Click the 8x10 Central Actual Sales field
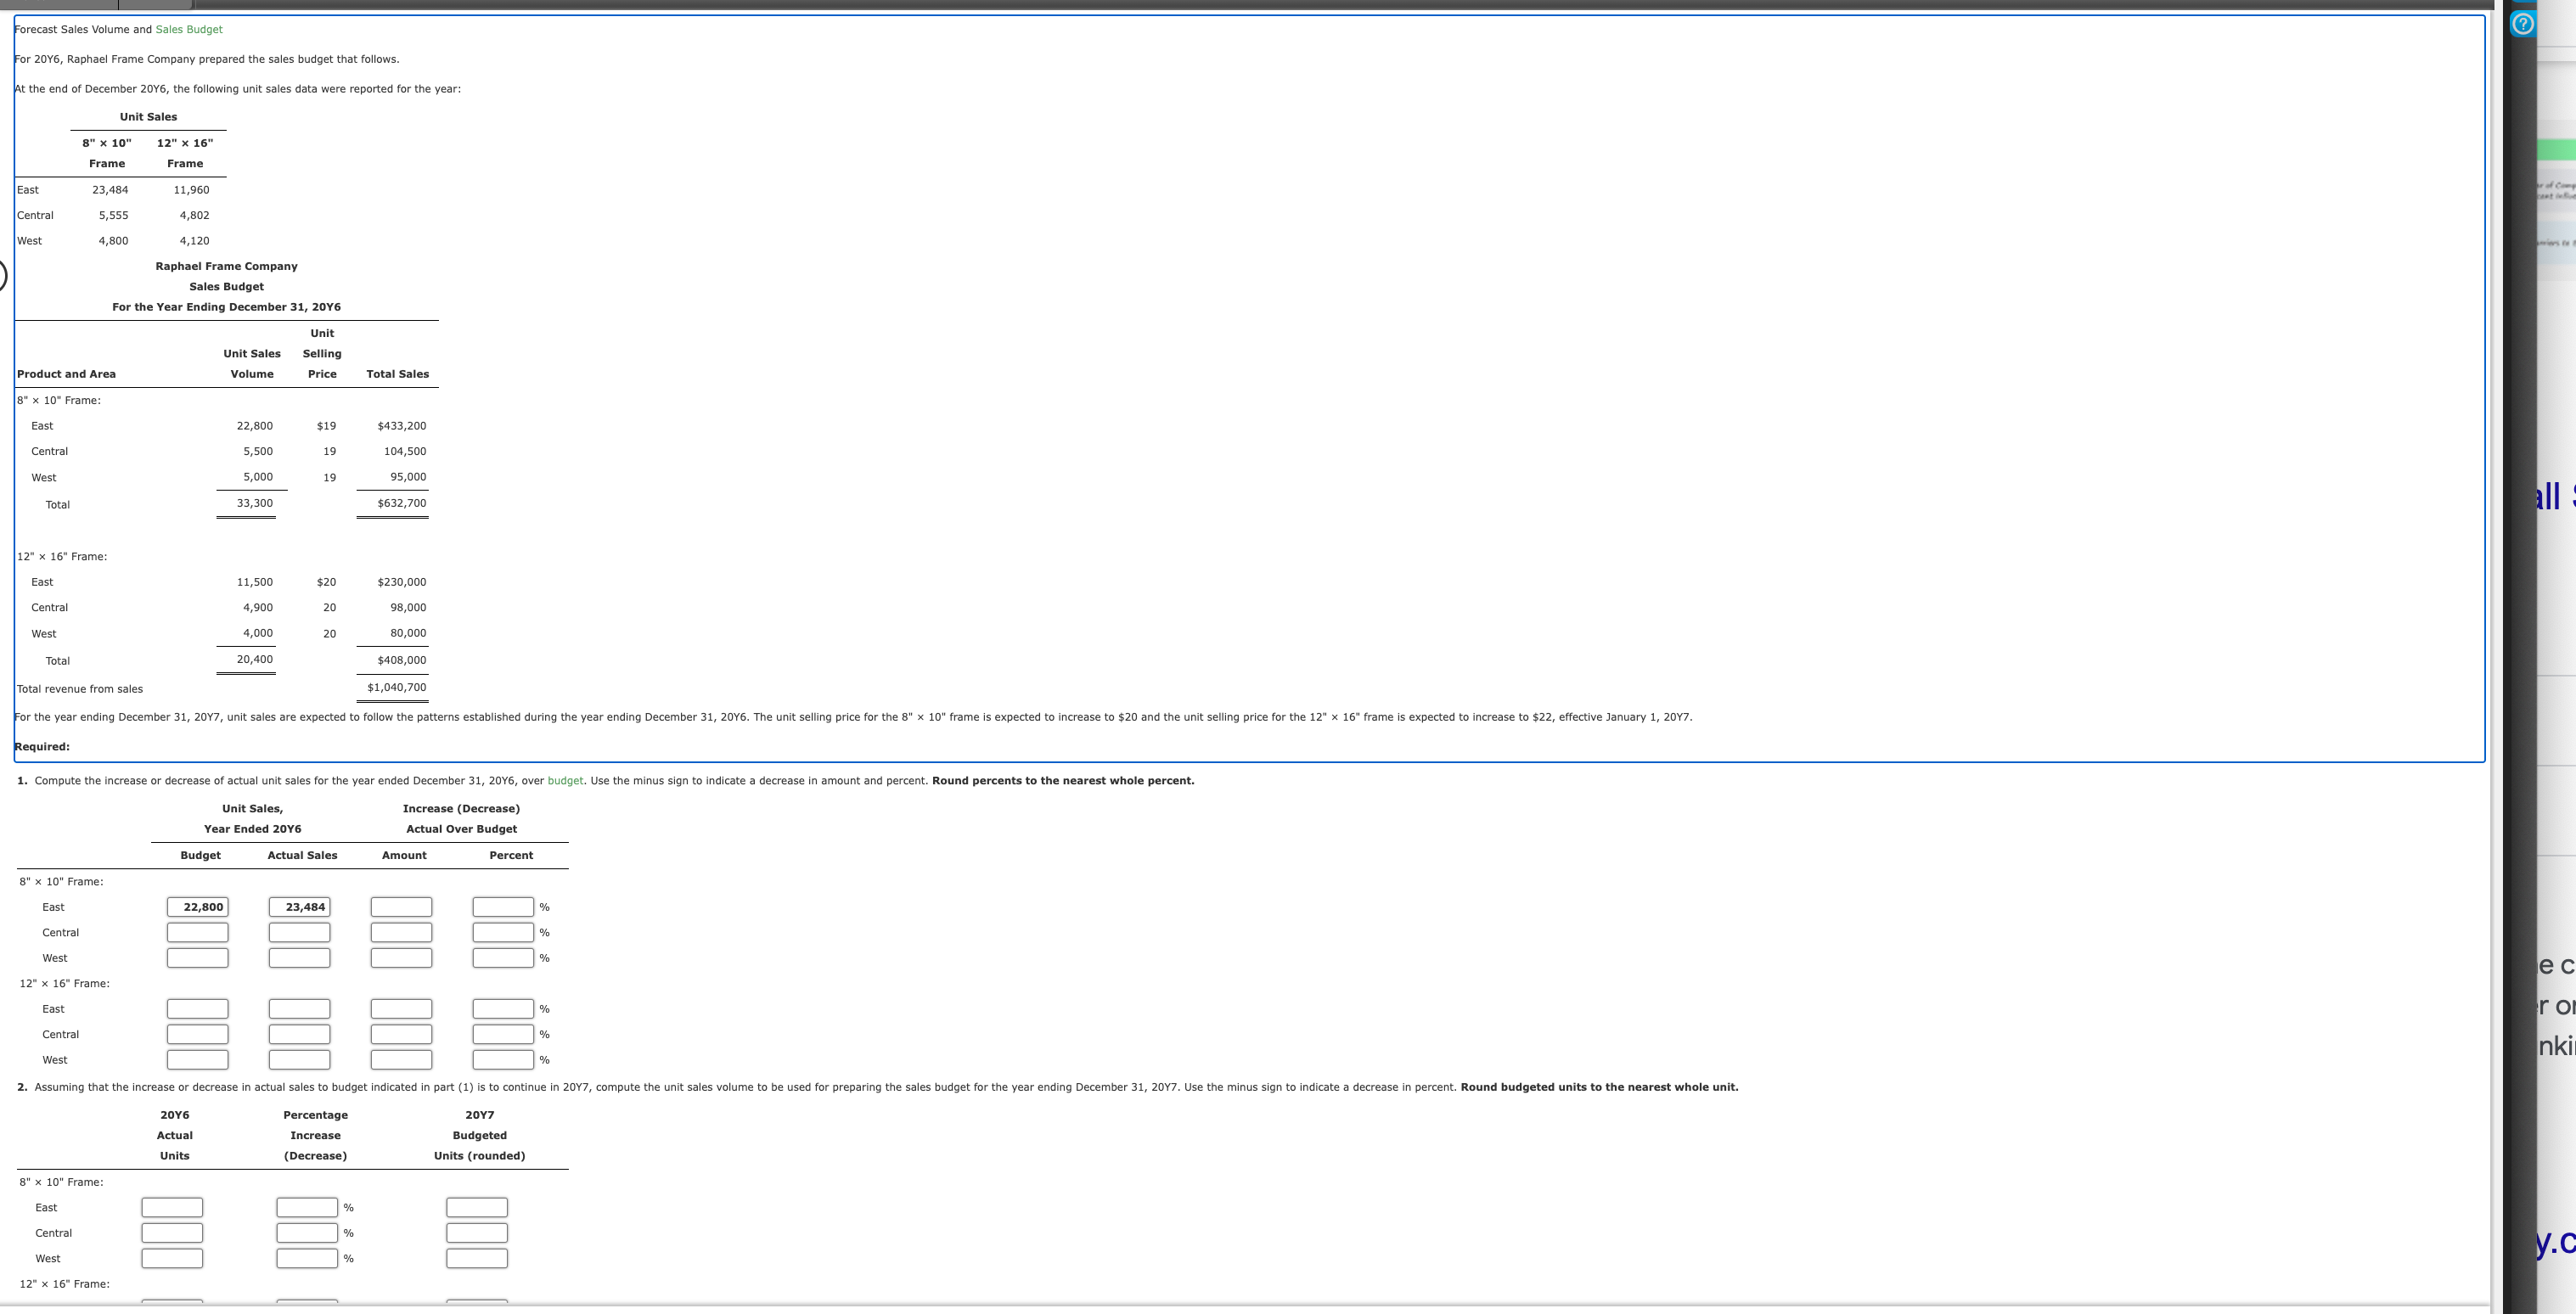Viewport: 2576px width, 1314px height. 299,931
